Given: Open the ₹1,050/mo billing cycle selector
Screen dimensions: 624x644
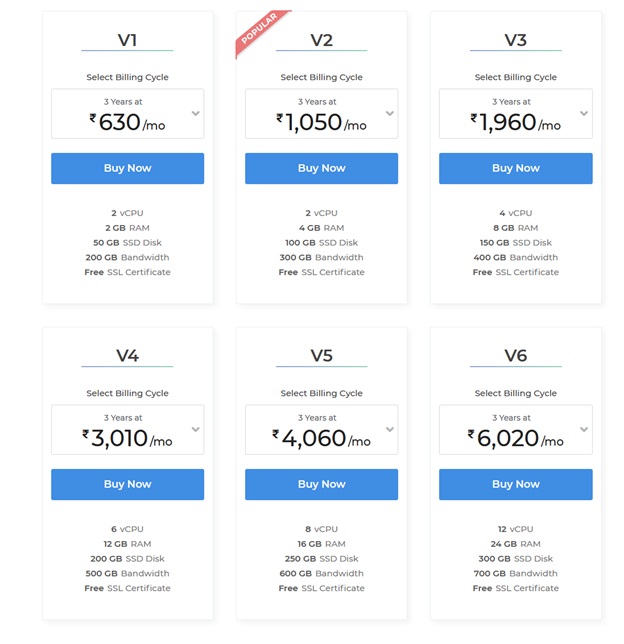Looking at the screenshot, I should [321, 114].
